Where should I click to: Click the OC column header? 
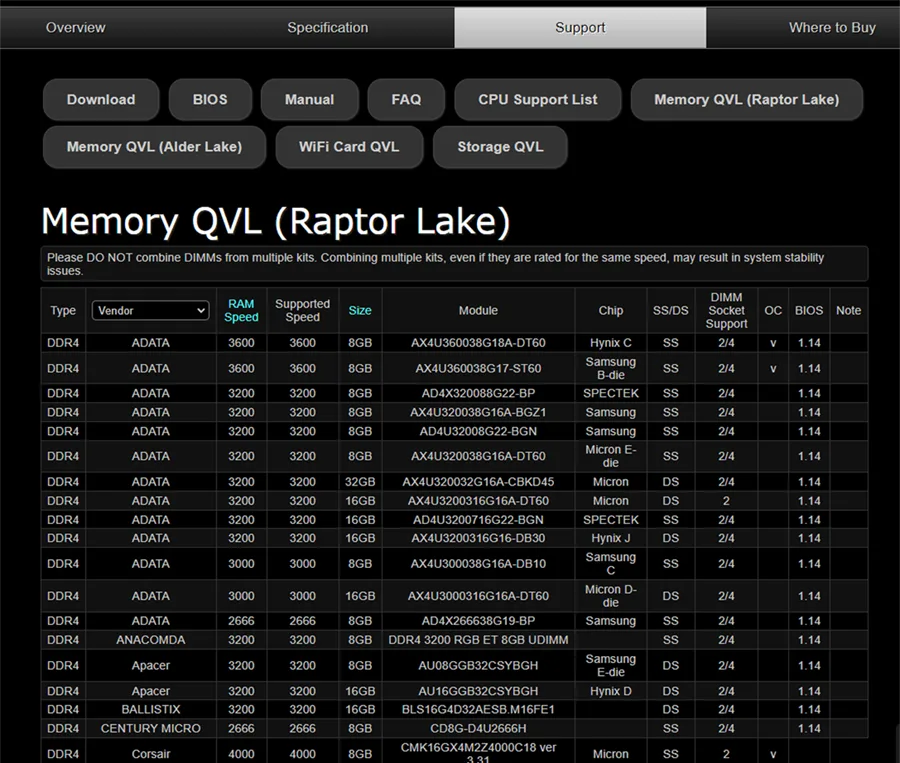pyautogui.click(x=773, y=311)
